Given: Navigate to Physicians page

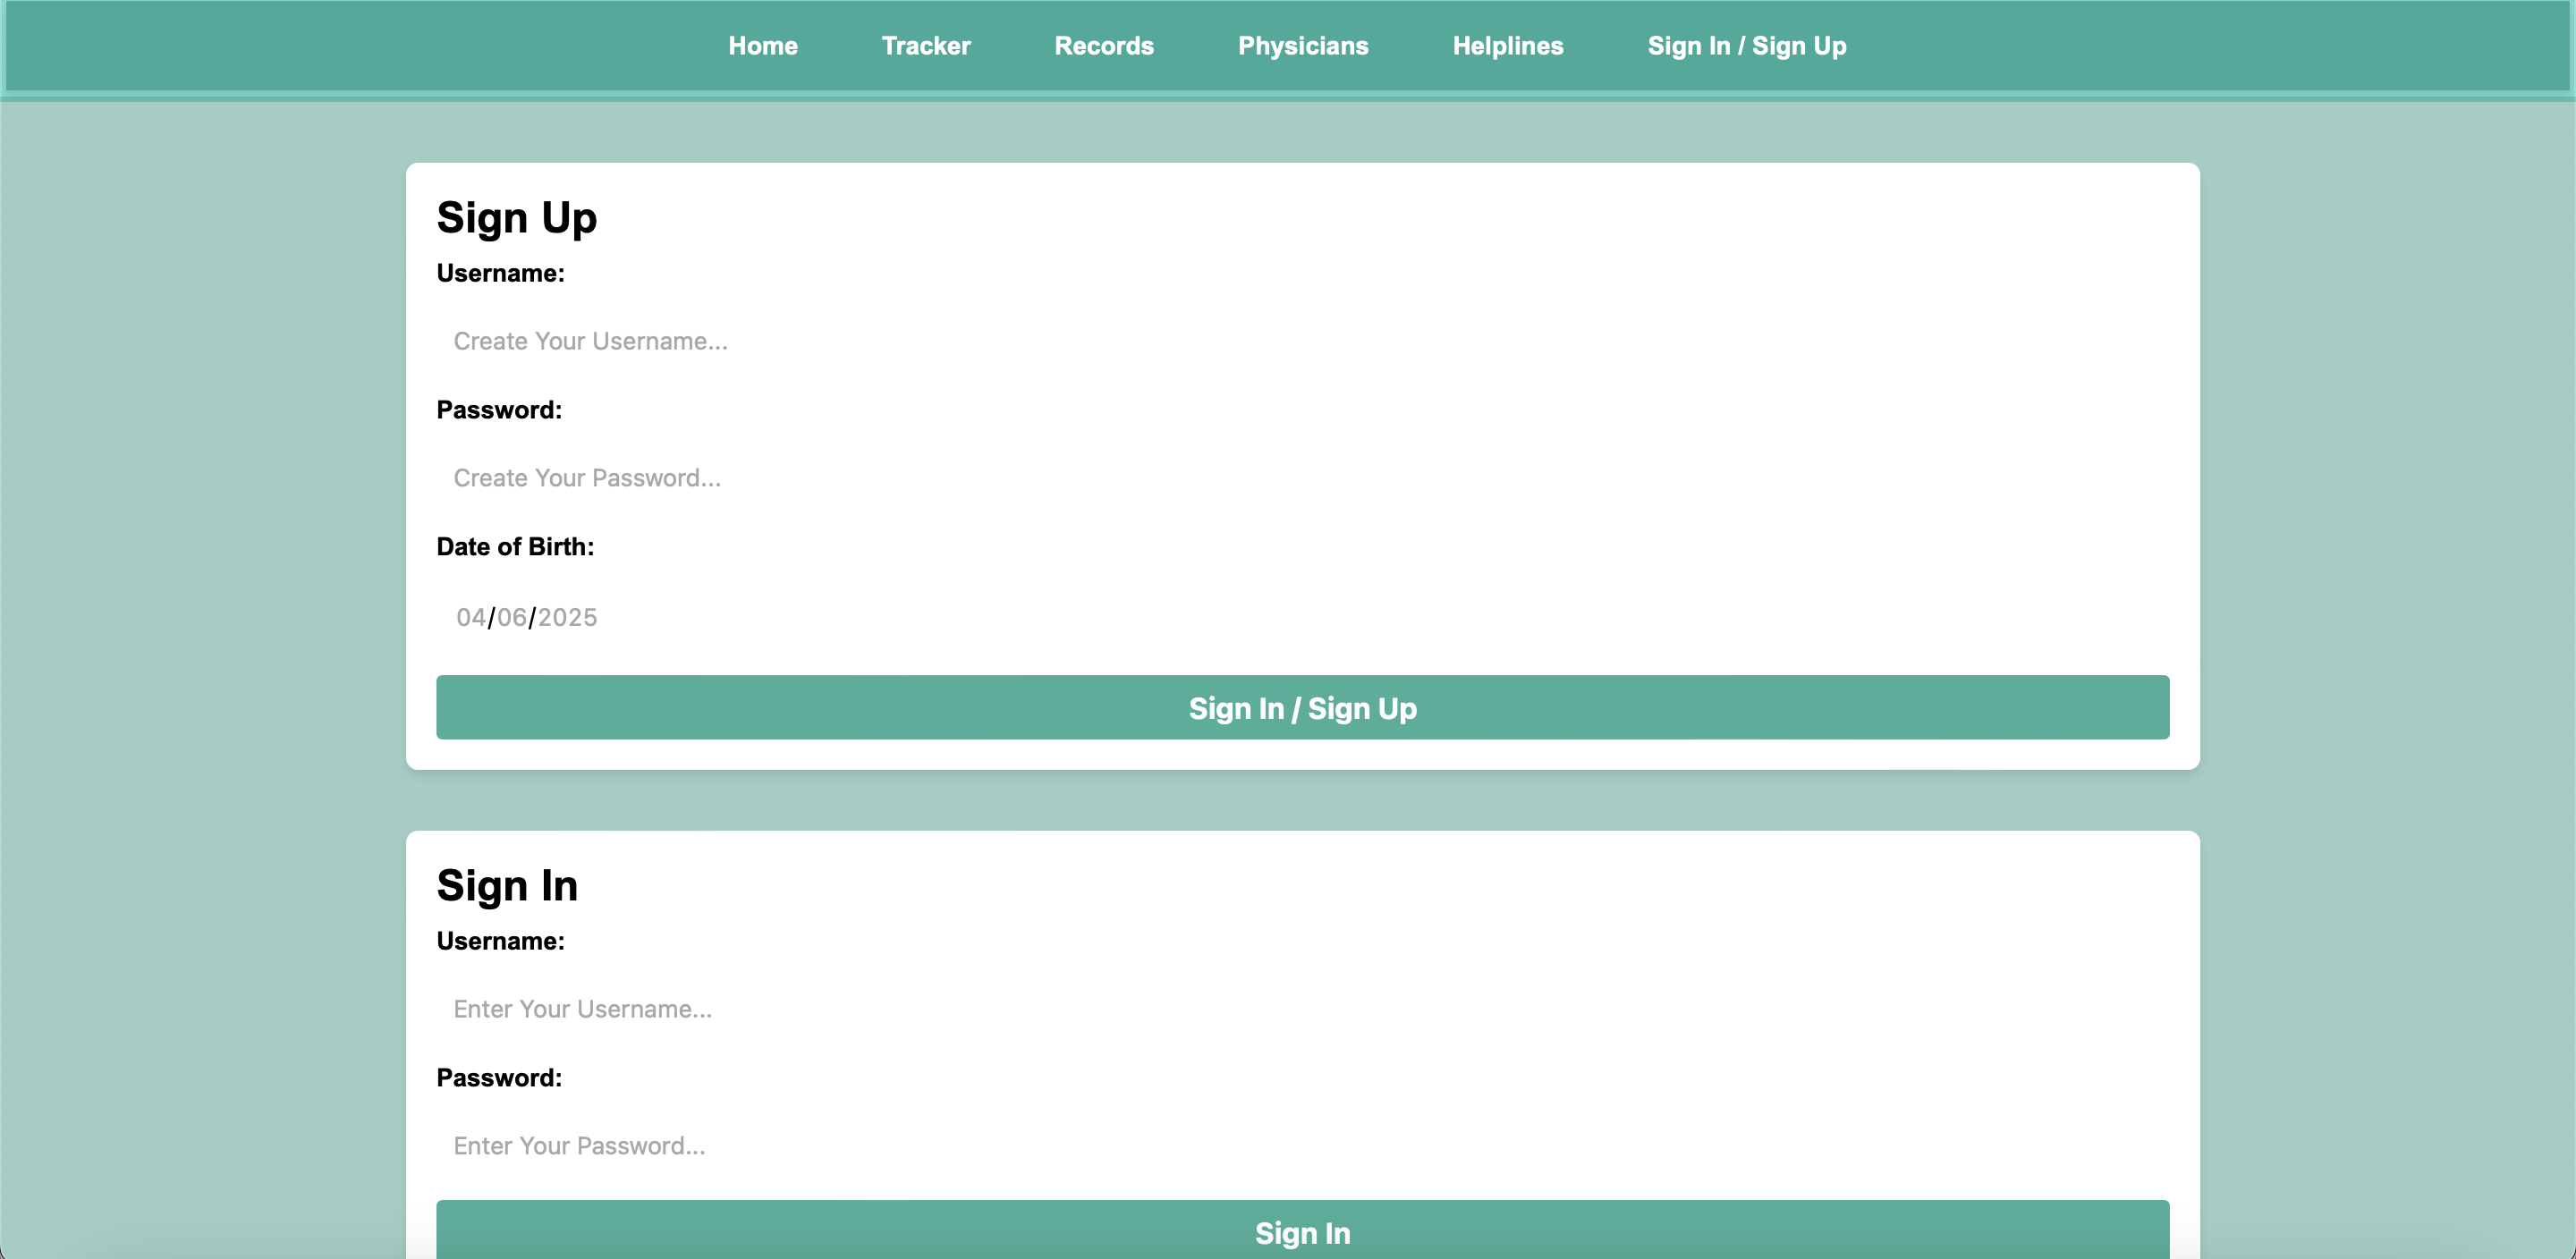Looking at the screenshot, I should tap(1302, 46).
